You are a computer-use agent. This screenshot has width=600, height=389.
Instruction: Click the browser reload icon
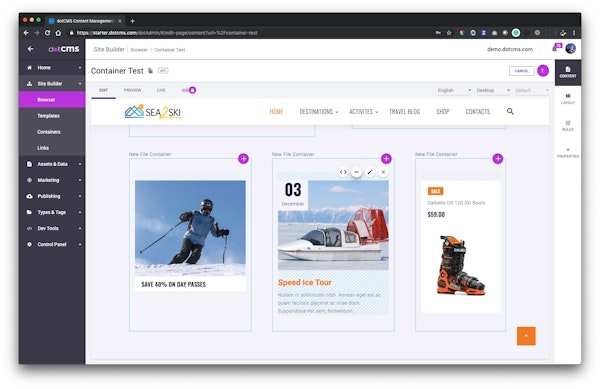tap(47, 33)
